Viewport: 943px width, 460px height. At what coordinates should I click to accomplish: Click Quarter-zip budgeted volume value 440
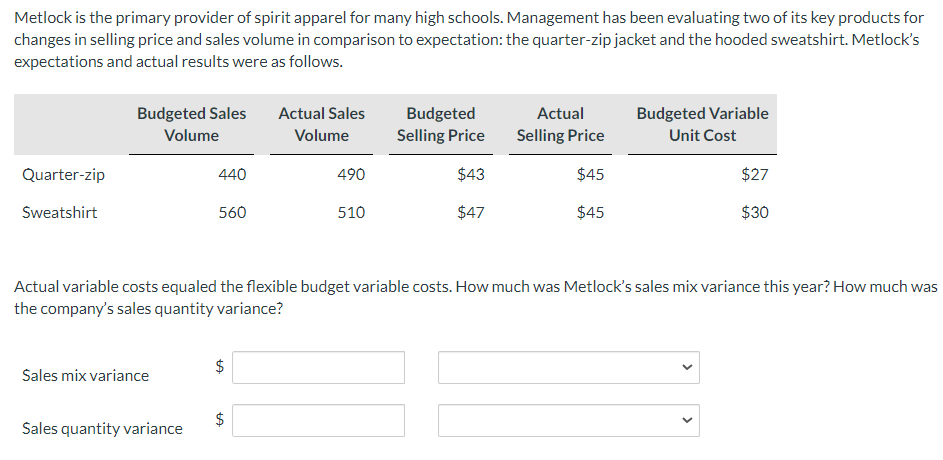pyautogui.click(x=232, y=175)
